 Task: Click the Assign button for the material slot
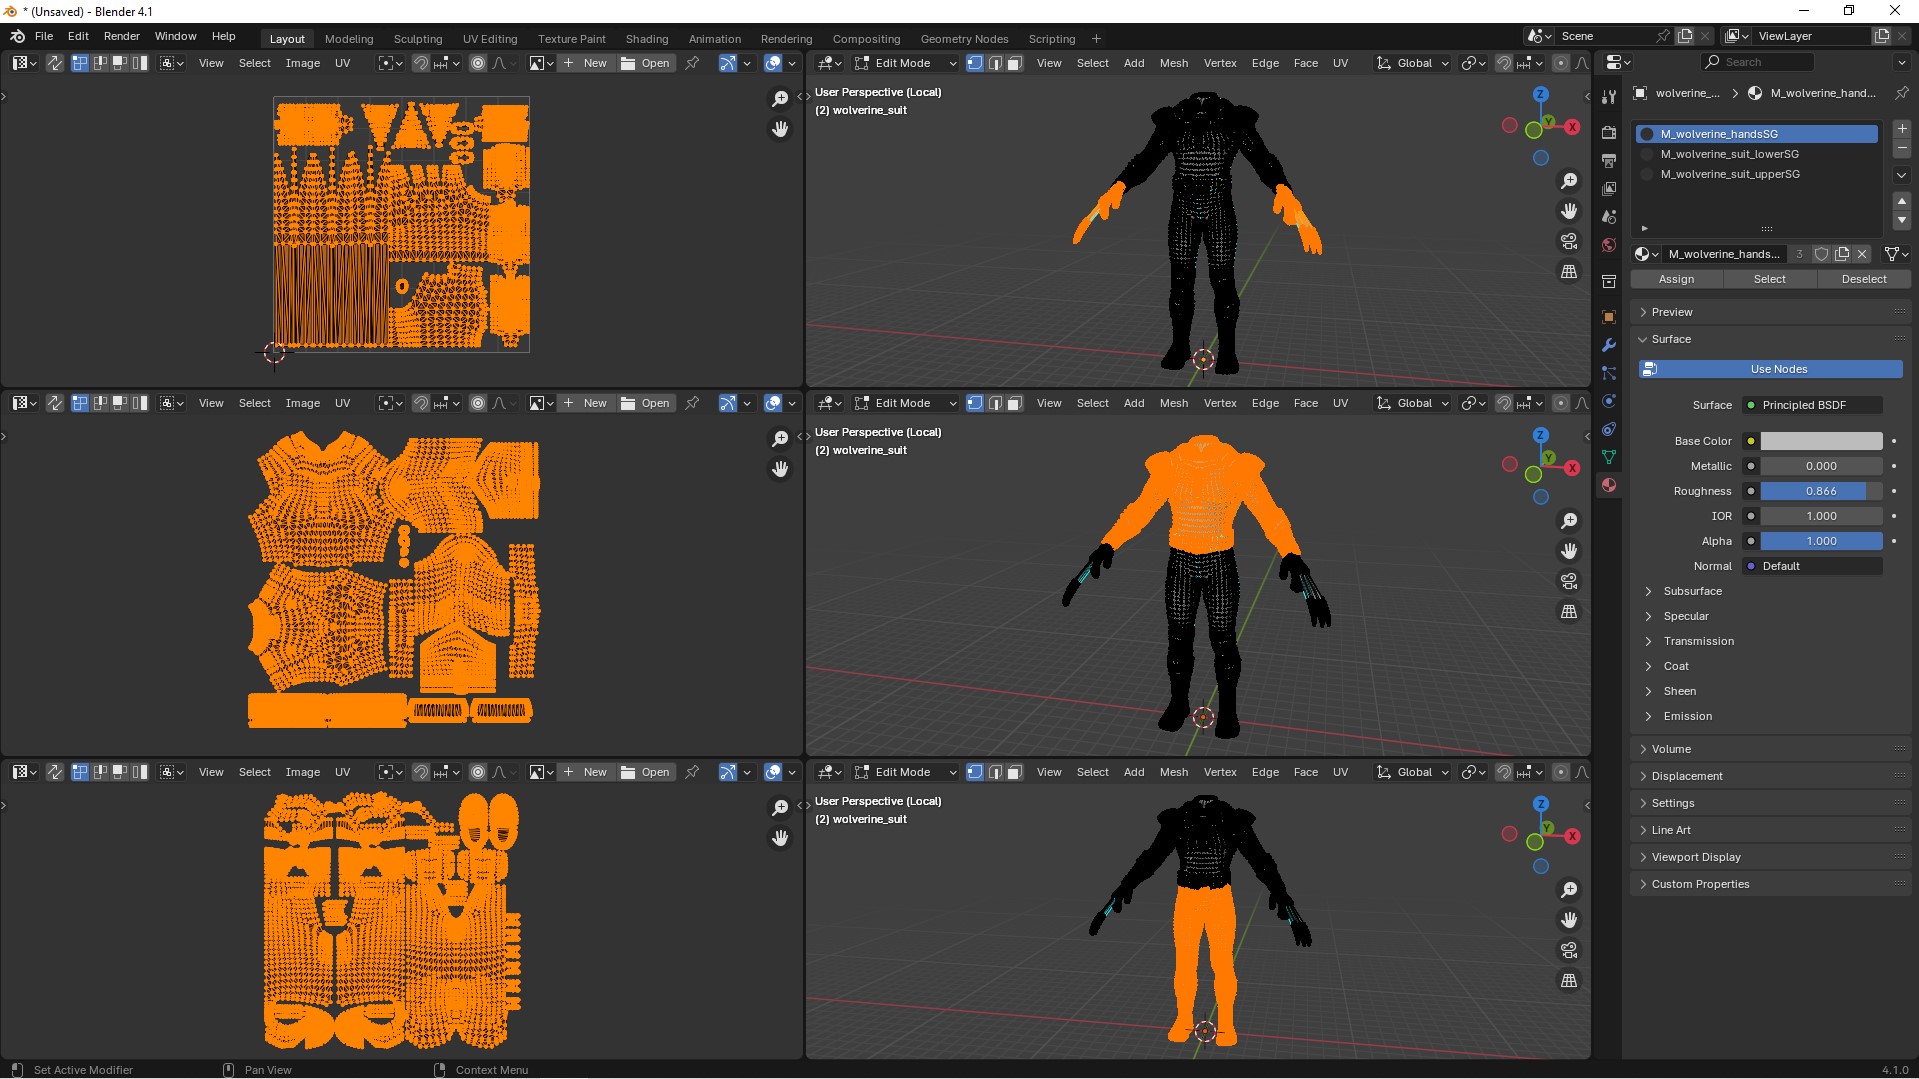1675,279
